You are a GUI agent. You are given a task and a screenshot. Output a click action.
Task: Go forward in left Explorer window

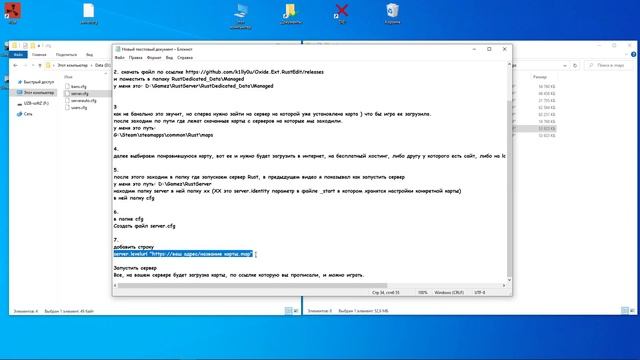[25, 65]
